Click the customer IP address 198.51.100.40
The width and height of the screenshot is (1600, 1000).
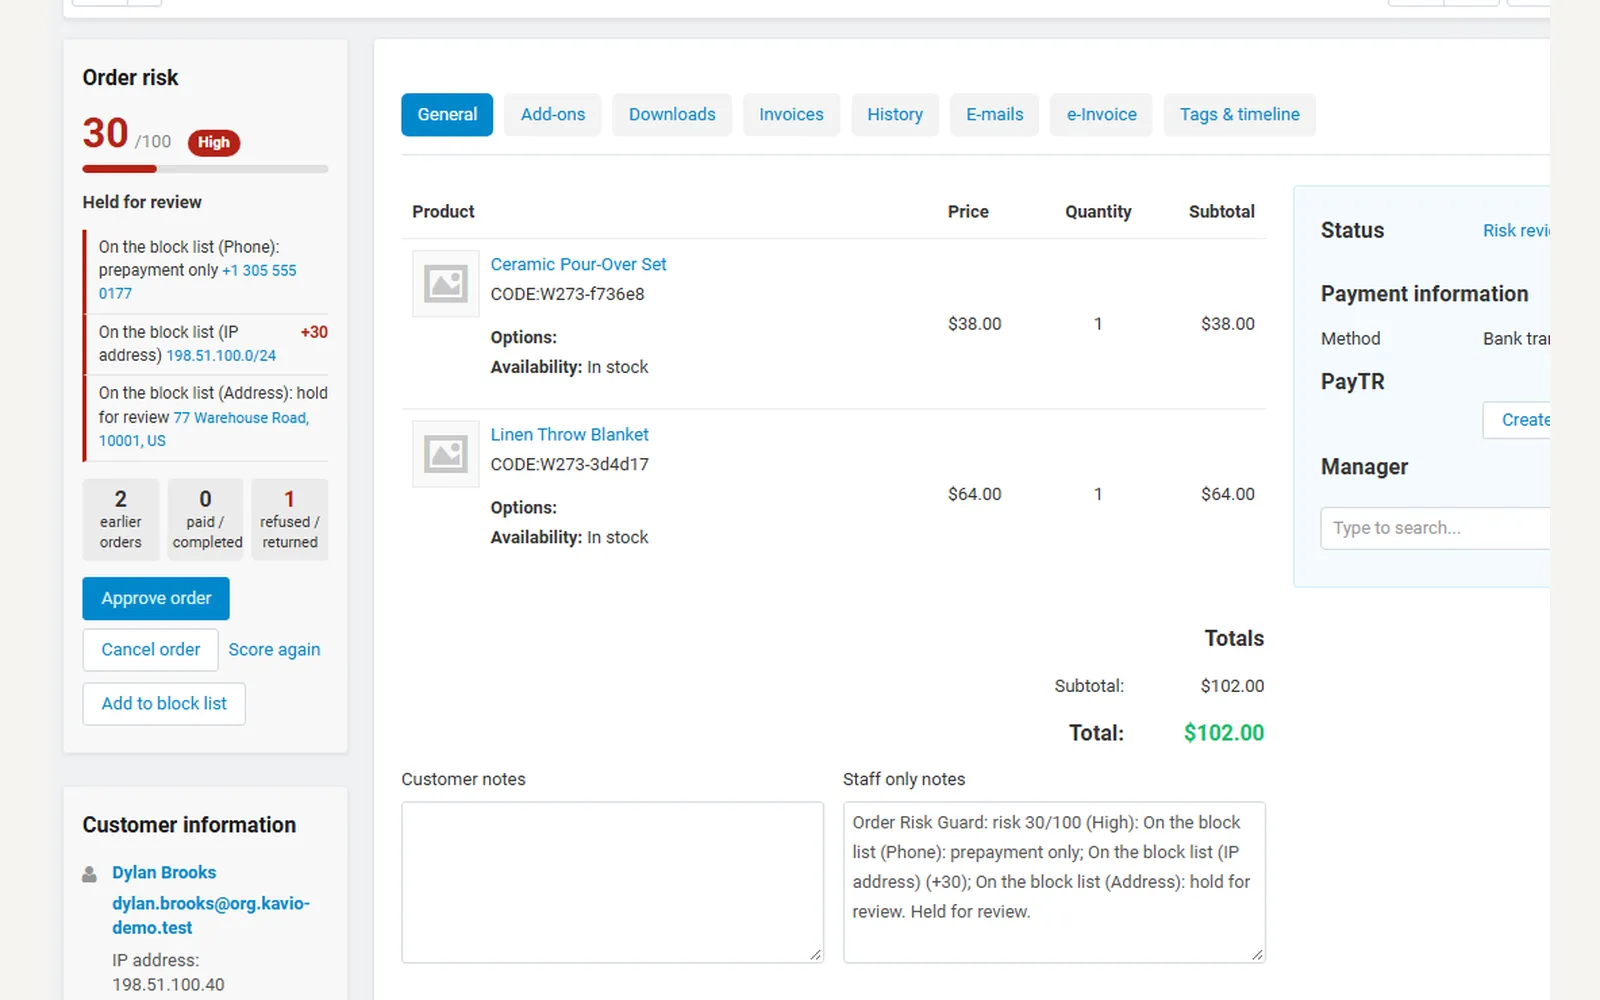(168, 985)
